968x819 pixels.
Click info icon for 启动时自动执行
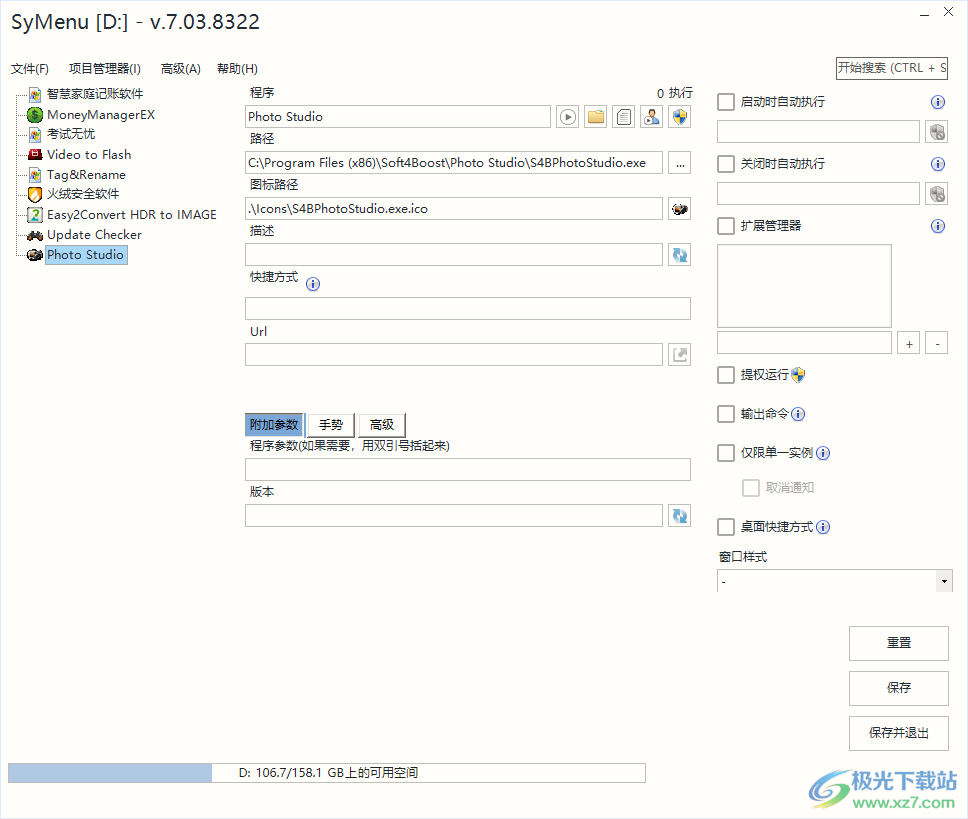pyautogui.click(x=938, y=102)
